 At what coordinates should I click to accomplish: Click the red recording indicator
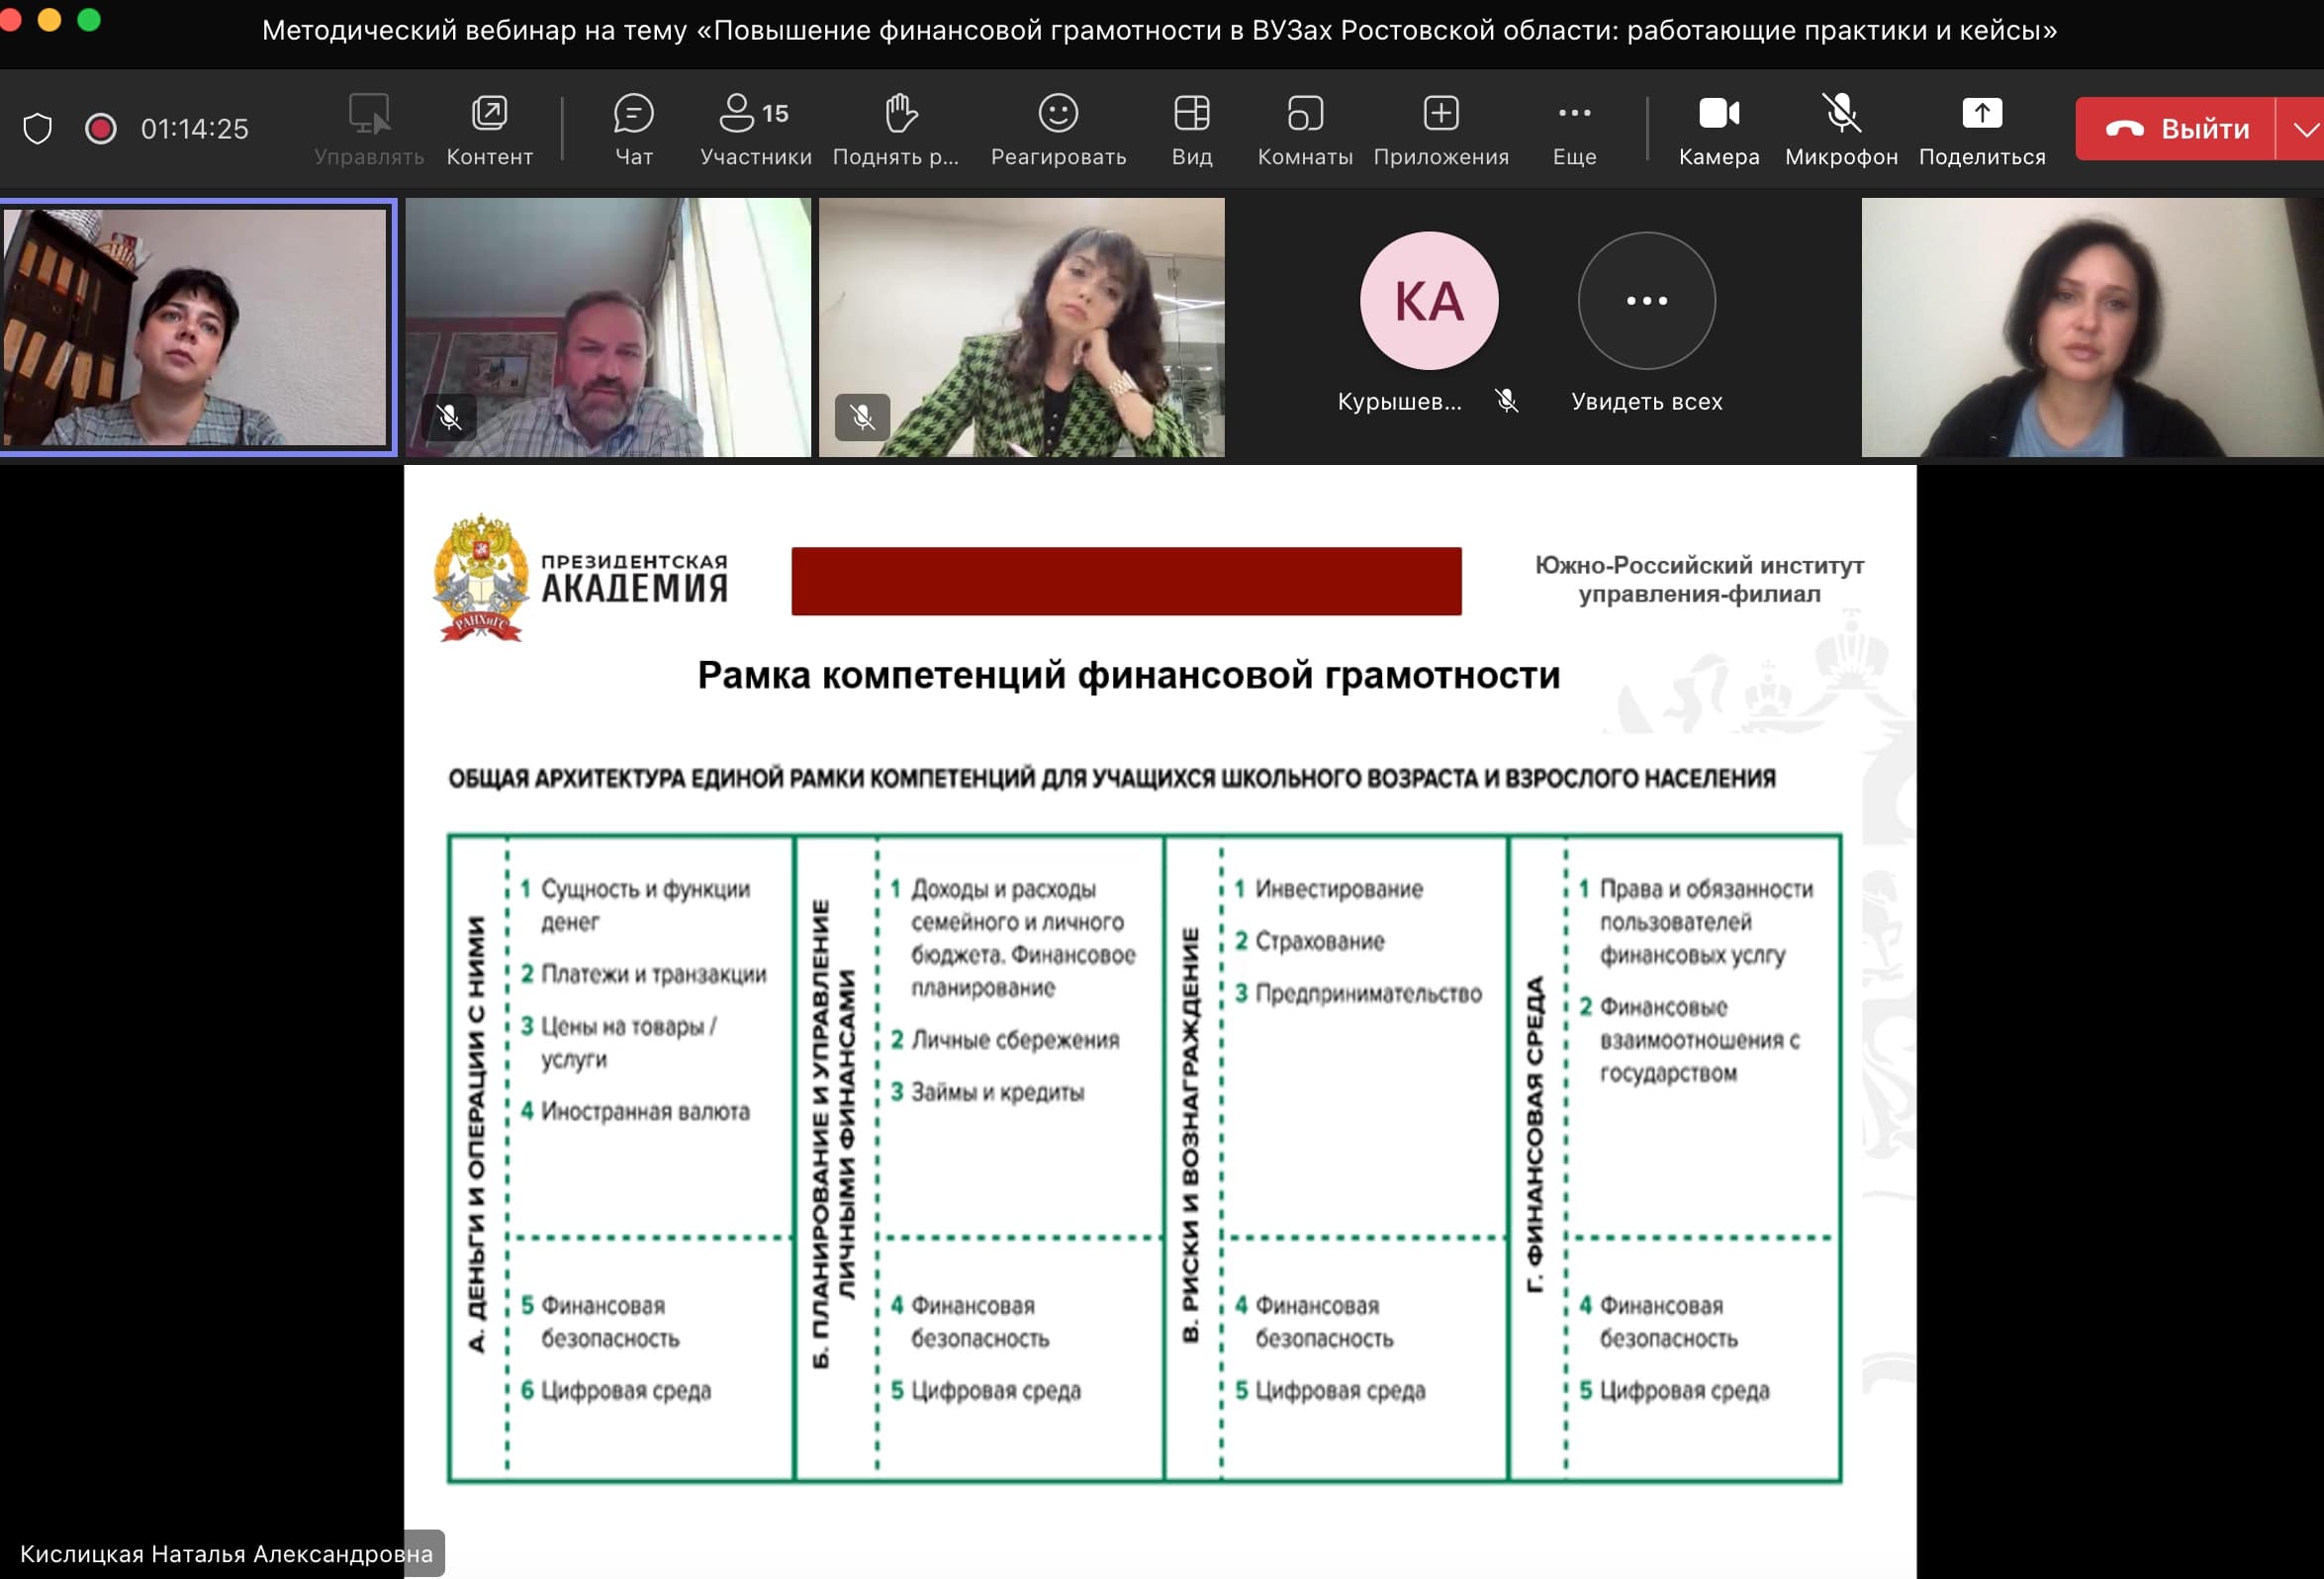[100, 128]
